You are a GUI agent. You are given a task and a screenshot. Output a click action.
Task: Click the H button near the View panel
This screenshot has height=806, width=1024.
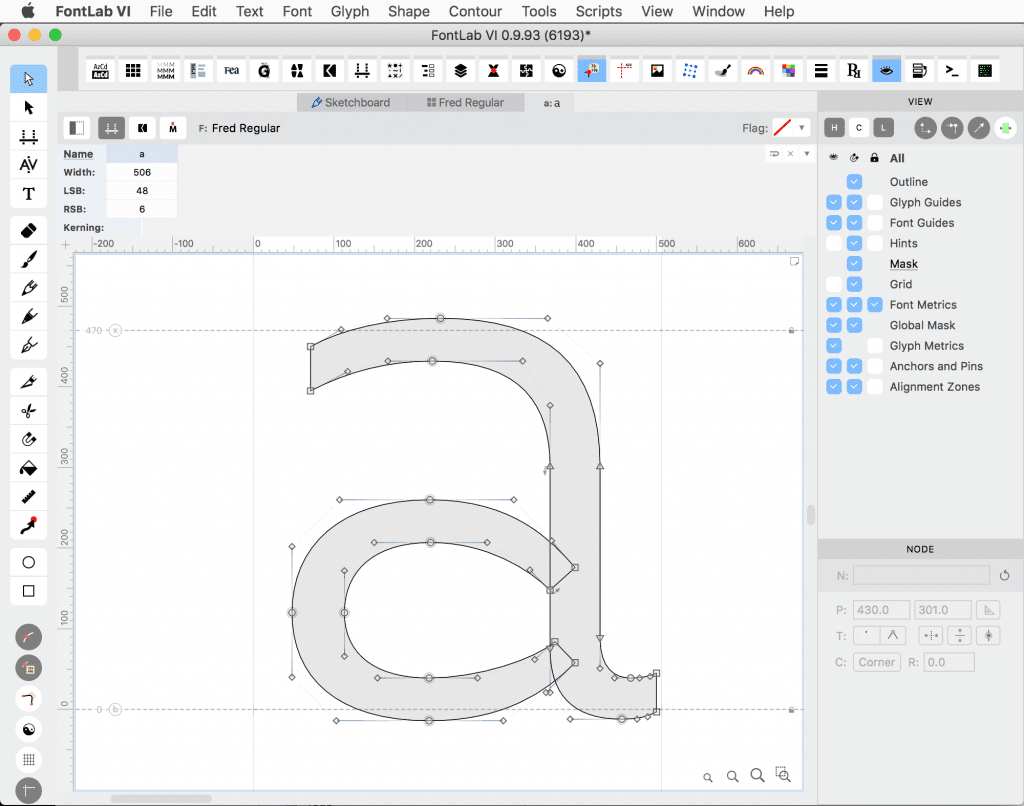click(833, 127)
